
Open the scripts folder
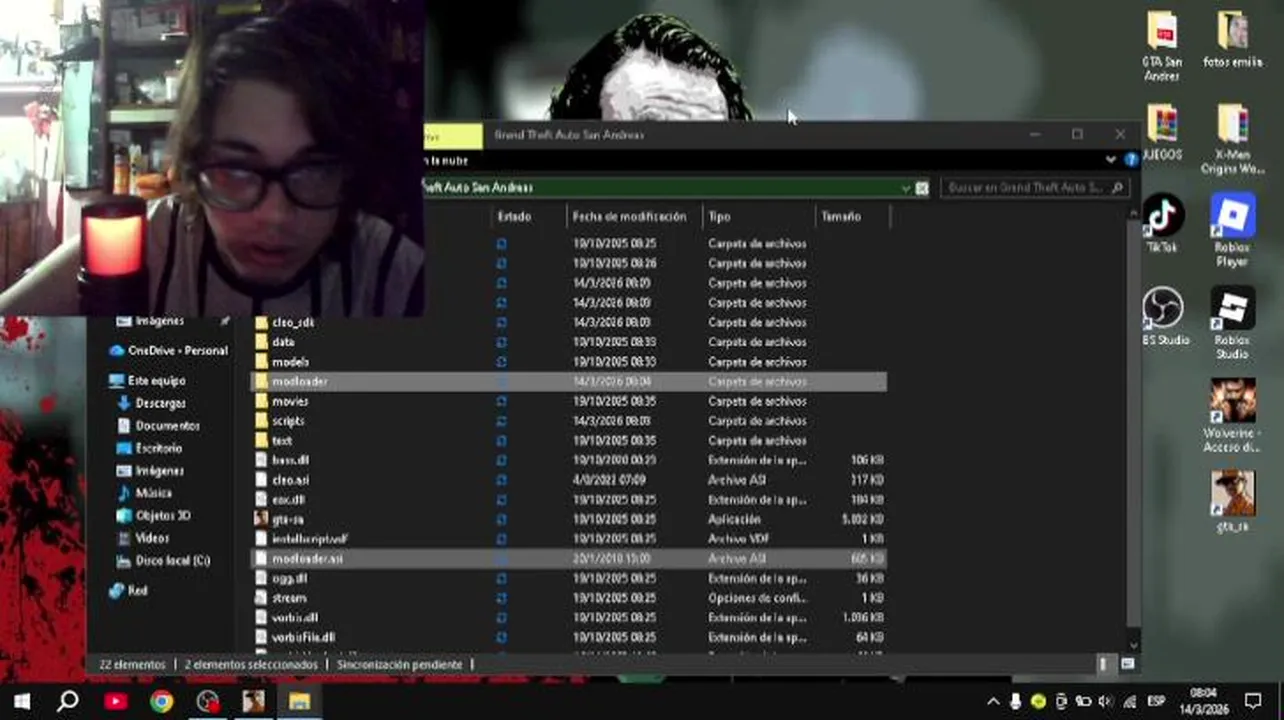point(288,421)
